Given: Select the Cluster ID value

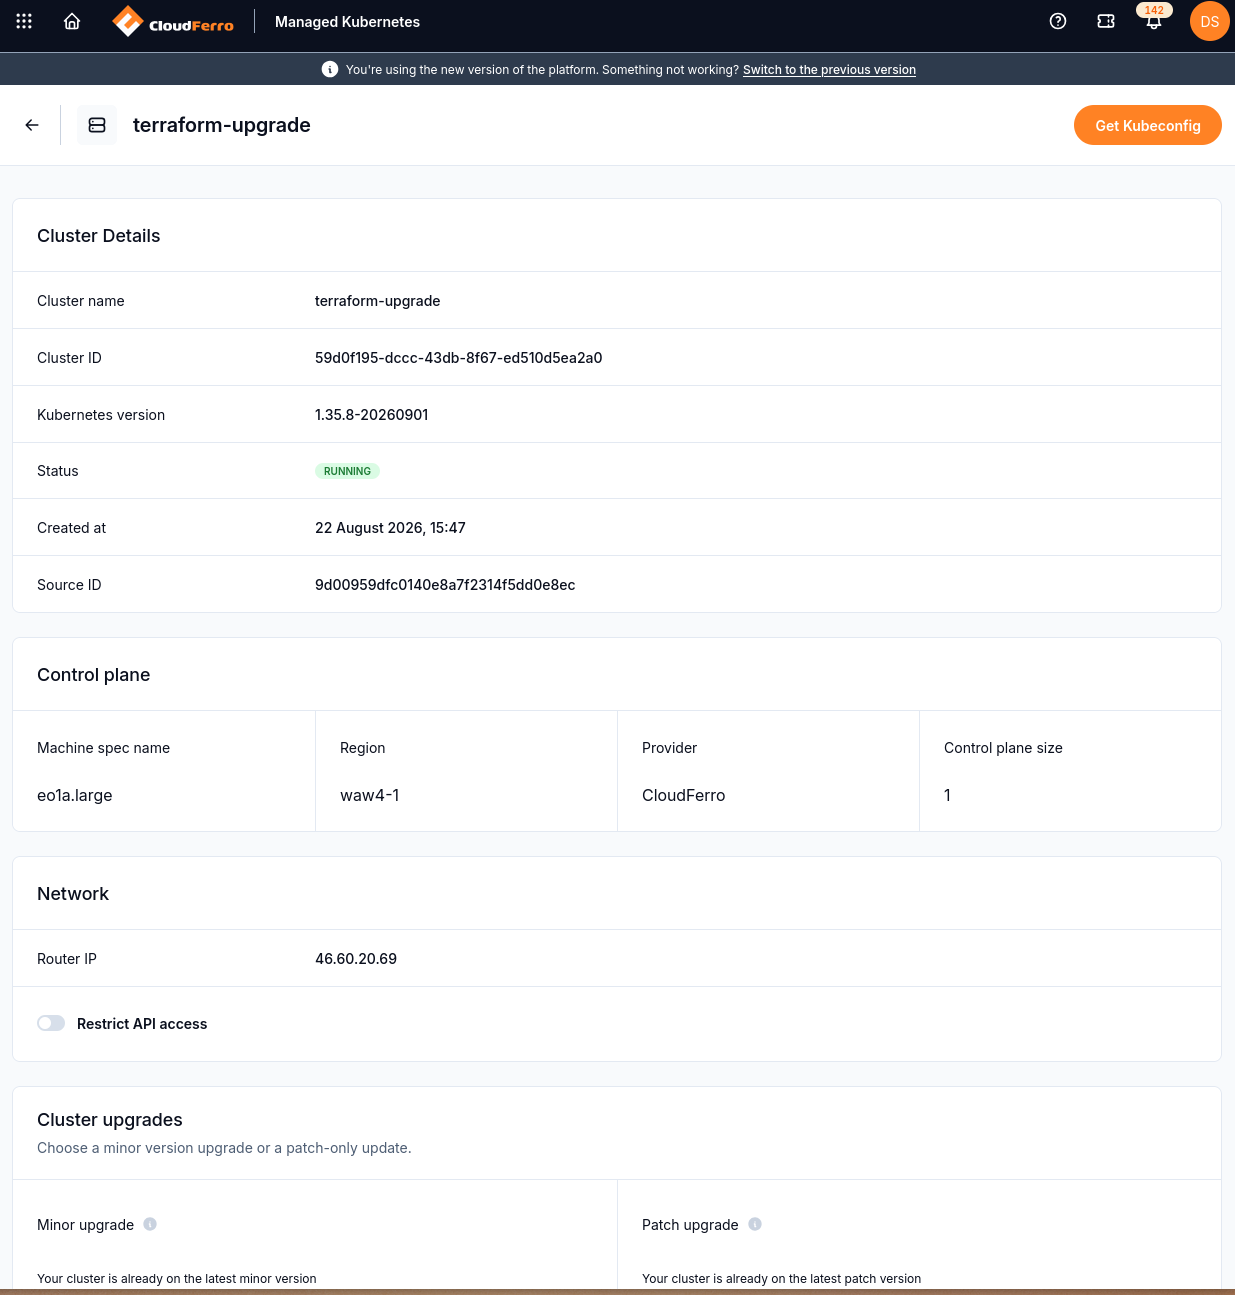Looking at the screenshot, I should click(458, 358).
